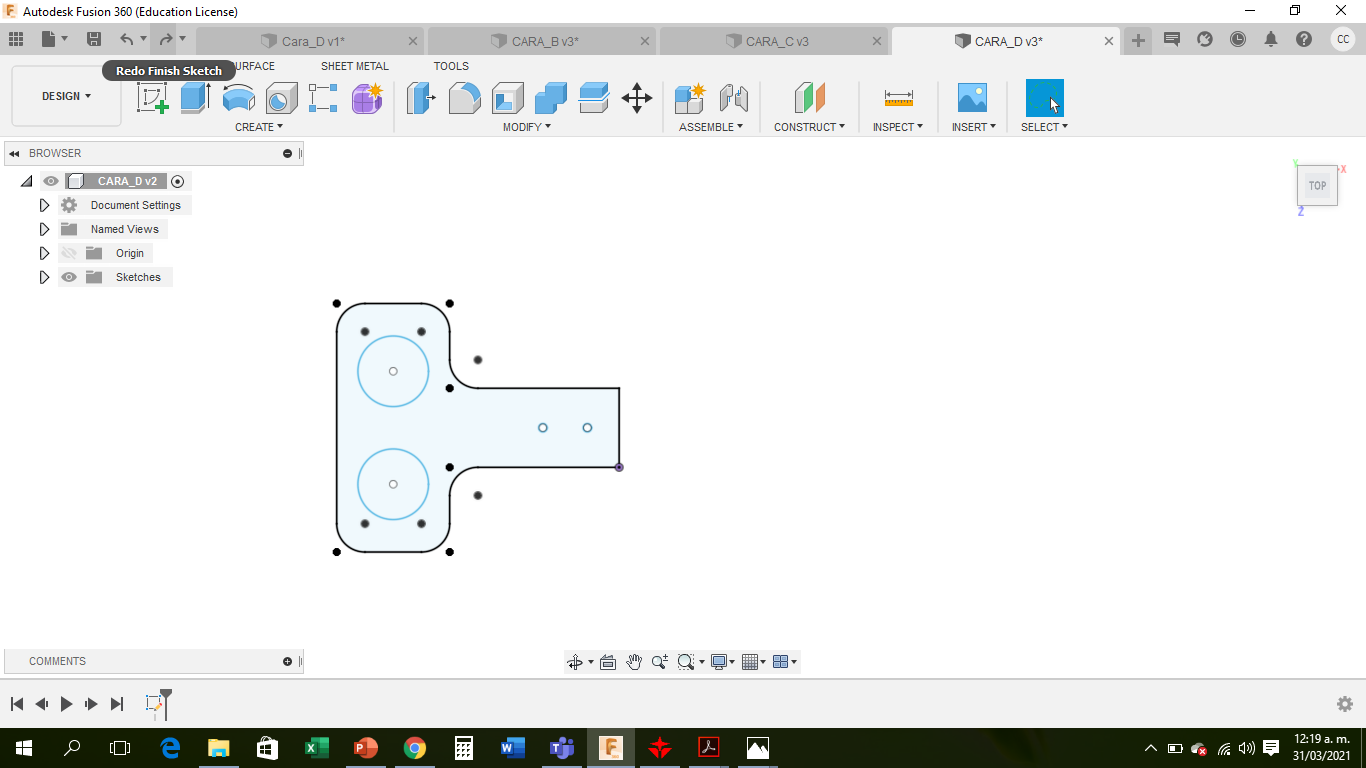Open the Job Status clock icon
This screenshot has width=1366, height=768.
pyautogui.click(x=1238, y=40)
